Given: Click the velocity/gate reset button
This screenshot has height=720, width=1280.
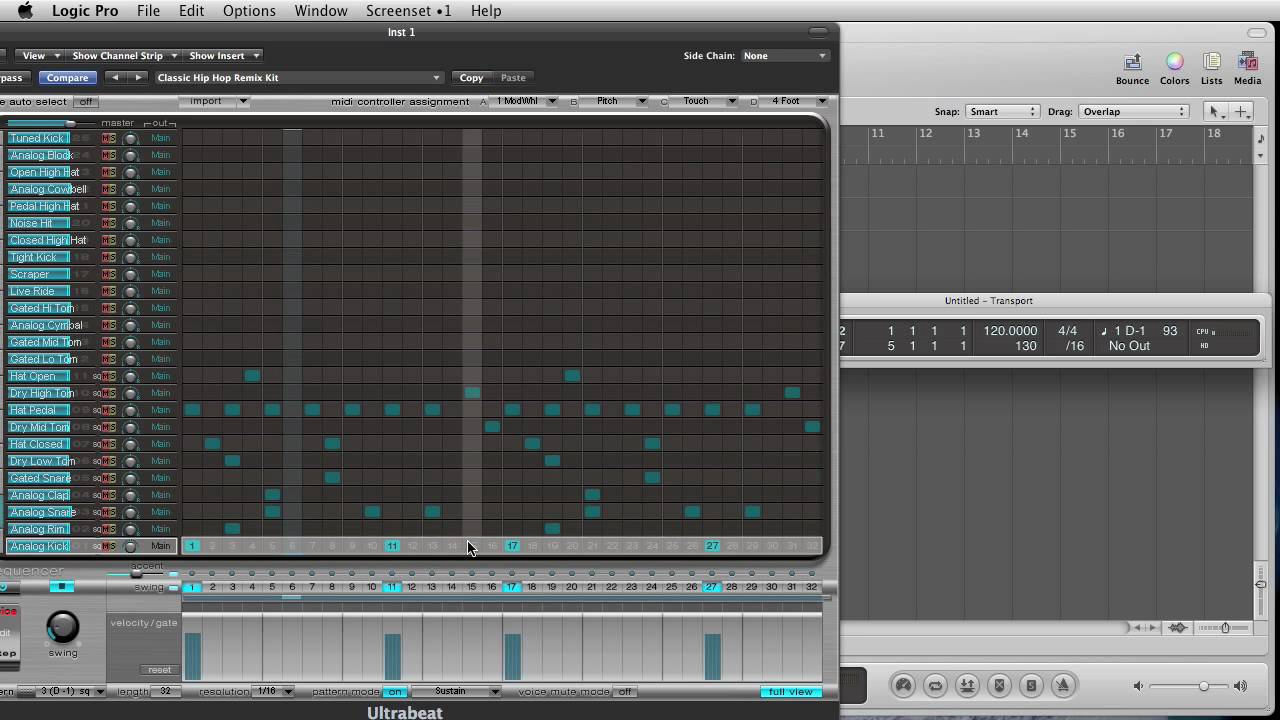Looking at the screenshot, I should pos(159,670).
